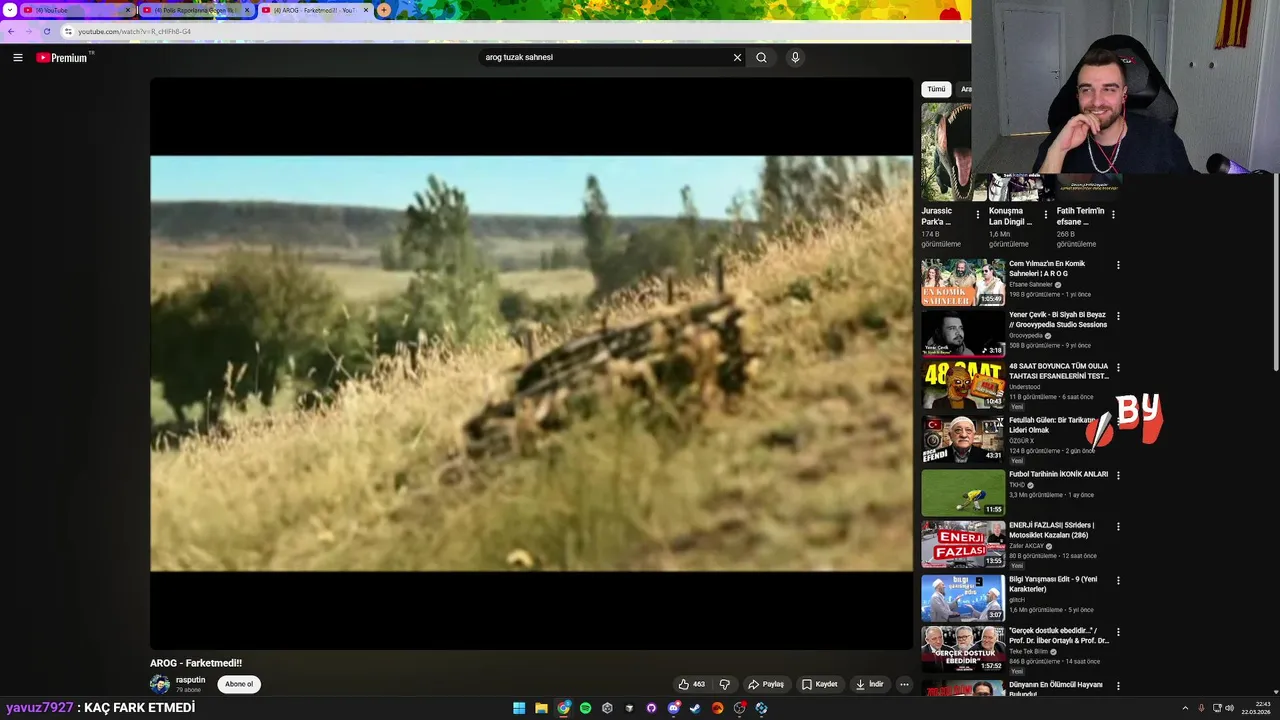Open more actions three-dot menu below video
1280x720 pixels.
[904, 684]
